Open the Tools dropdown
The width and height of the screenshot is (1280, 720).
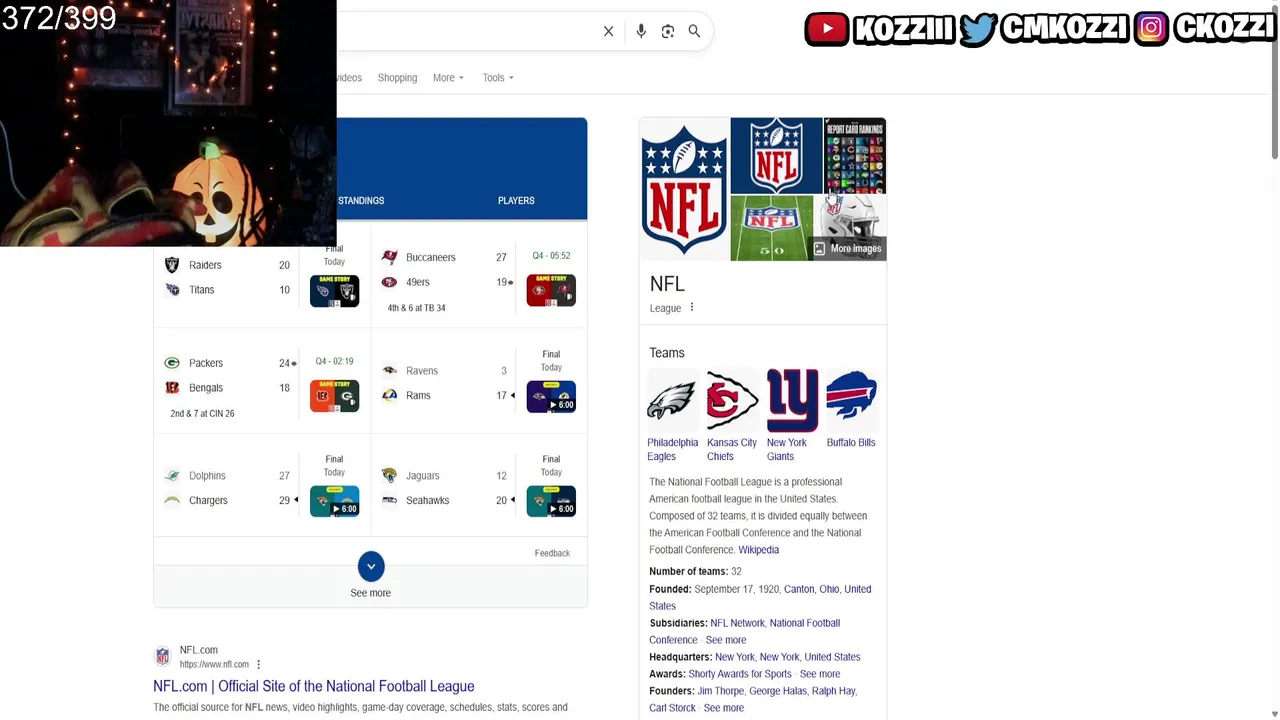point(498,78)
